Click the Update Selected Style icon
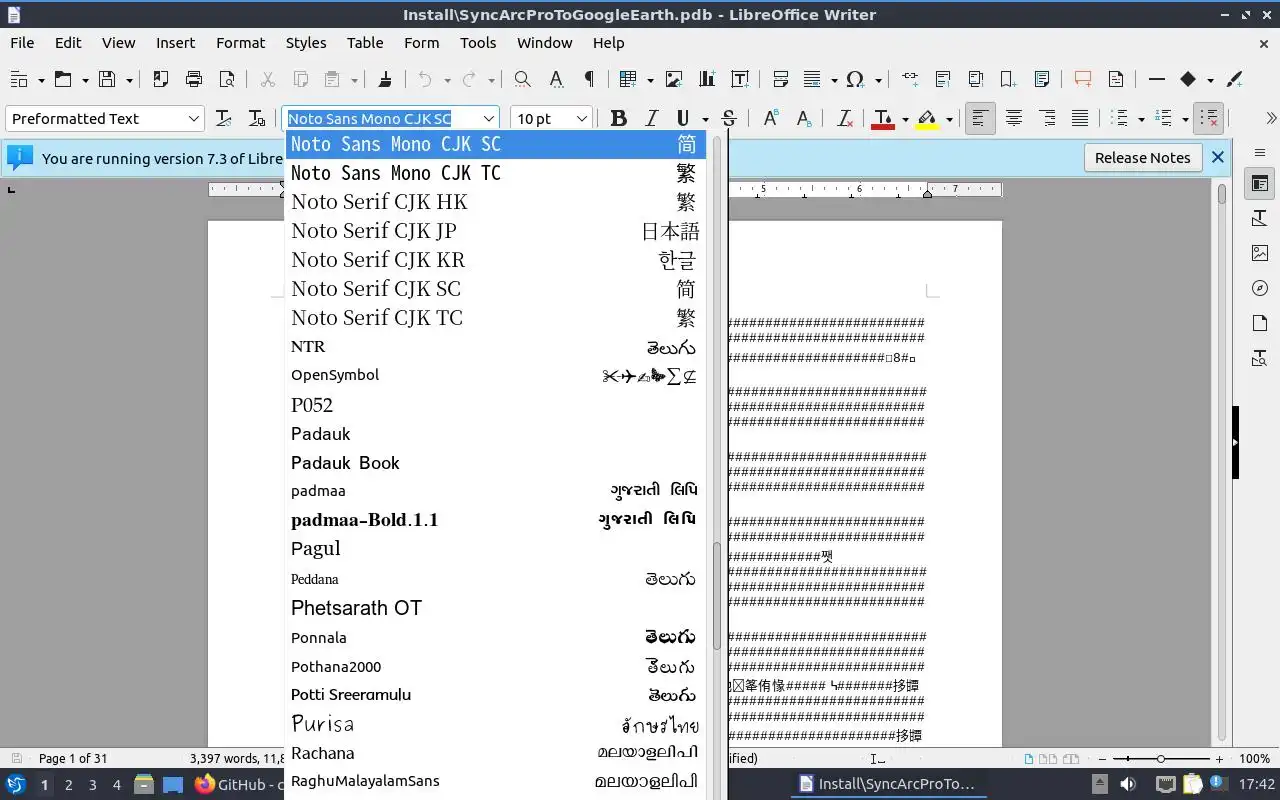Image resolution: width=1280 pixels, height=800 pixels. tap(224, 119)
